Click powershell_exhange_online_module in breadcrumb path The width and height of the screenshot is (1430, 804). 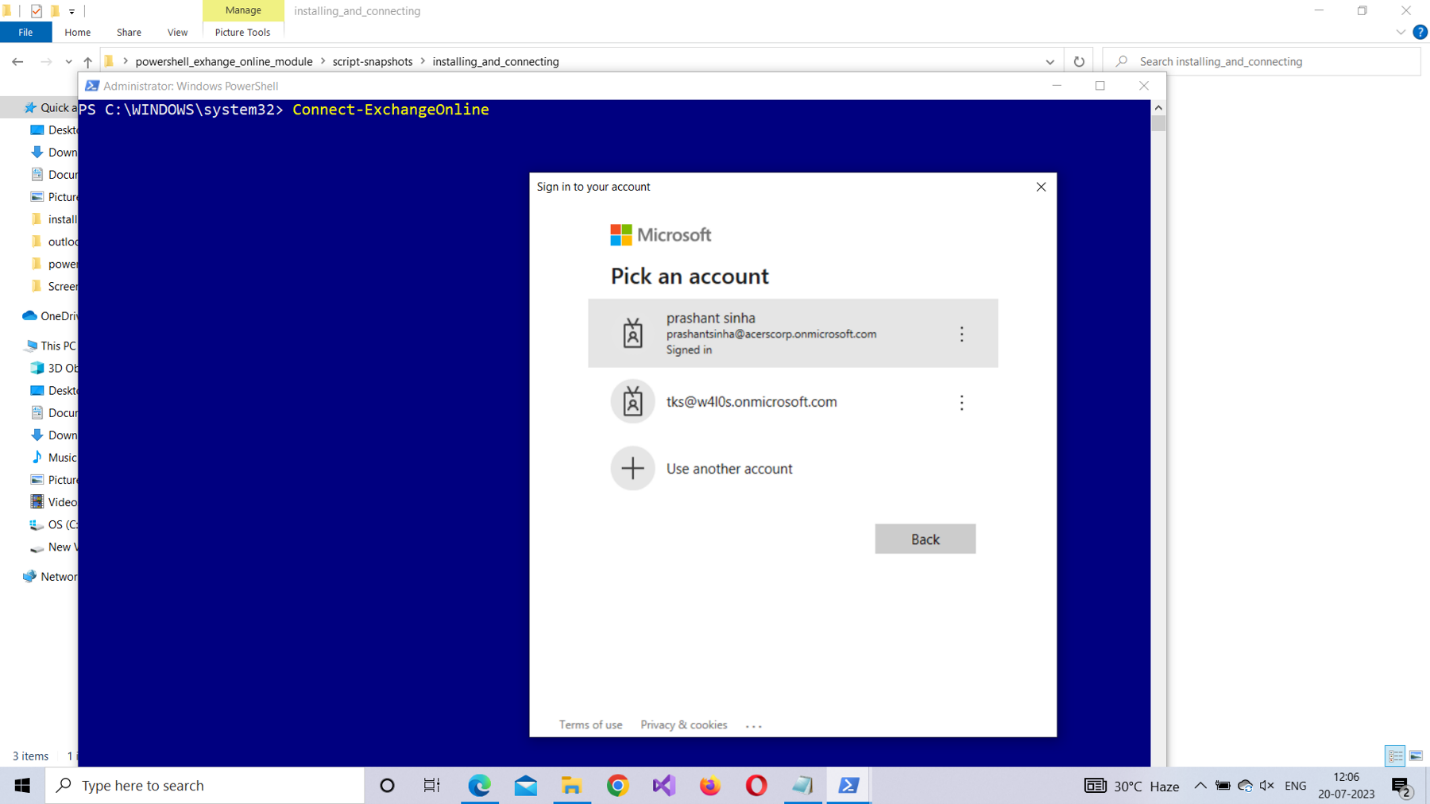click(x=224, y=61)
